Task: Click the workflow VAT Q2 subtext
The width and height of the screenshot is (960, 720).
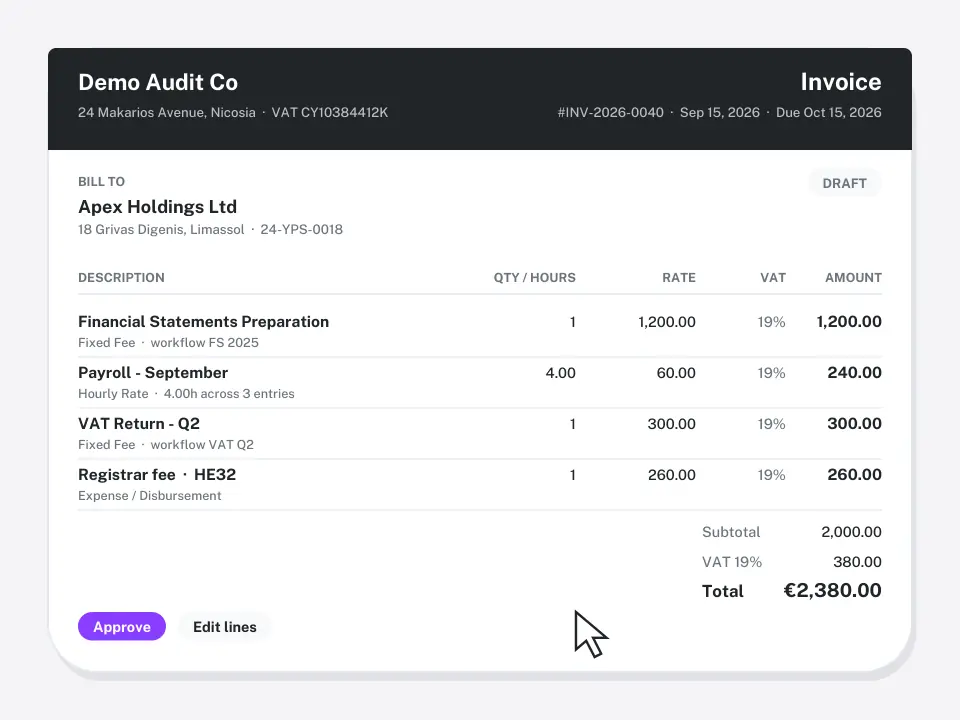Action: tap(202, 444)
